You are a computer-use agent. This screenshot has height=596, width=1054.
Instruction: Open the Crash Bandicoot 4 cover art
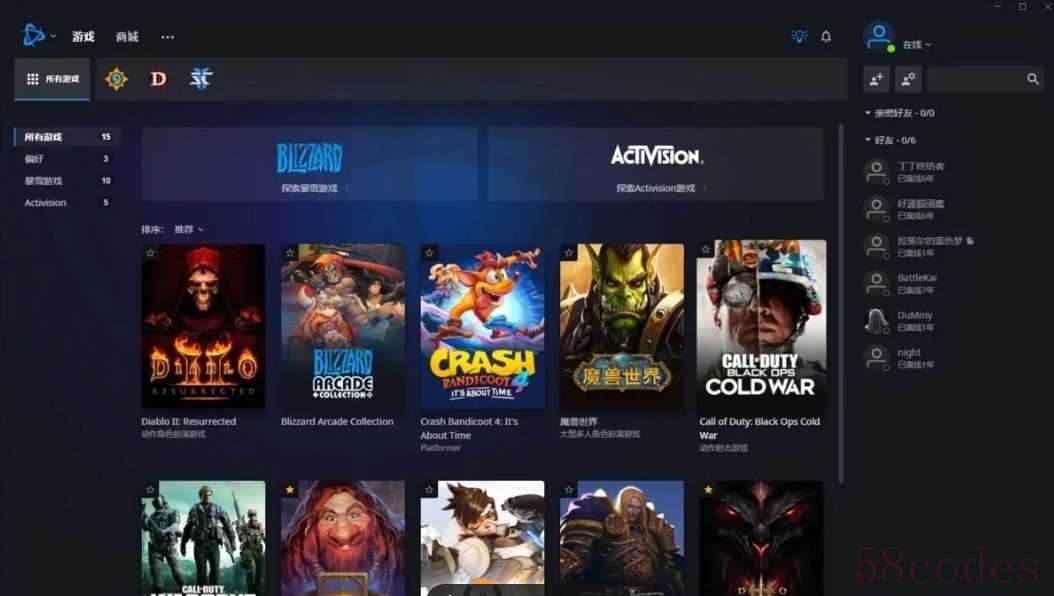(482, 326)
